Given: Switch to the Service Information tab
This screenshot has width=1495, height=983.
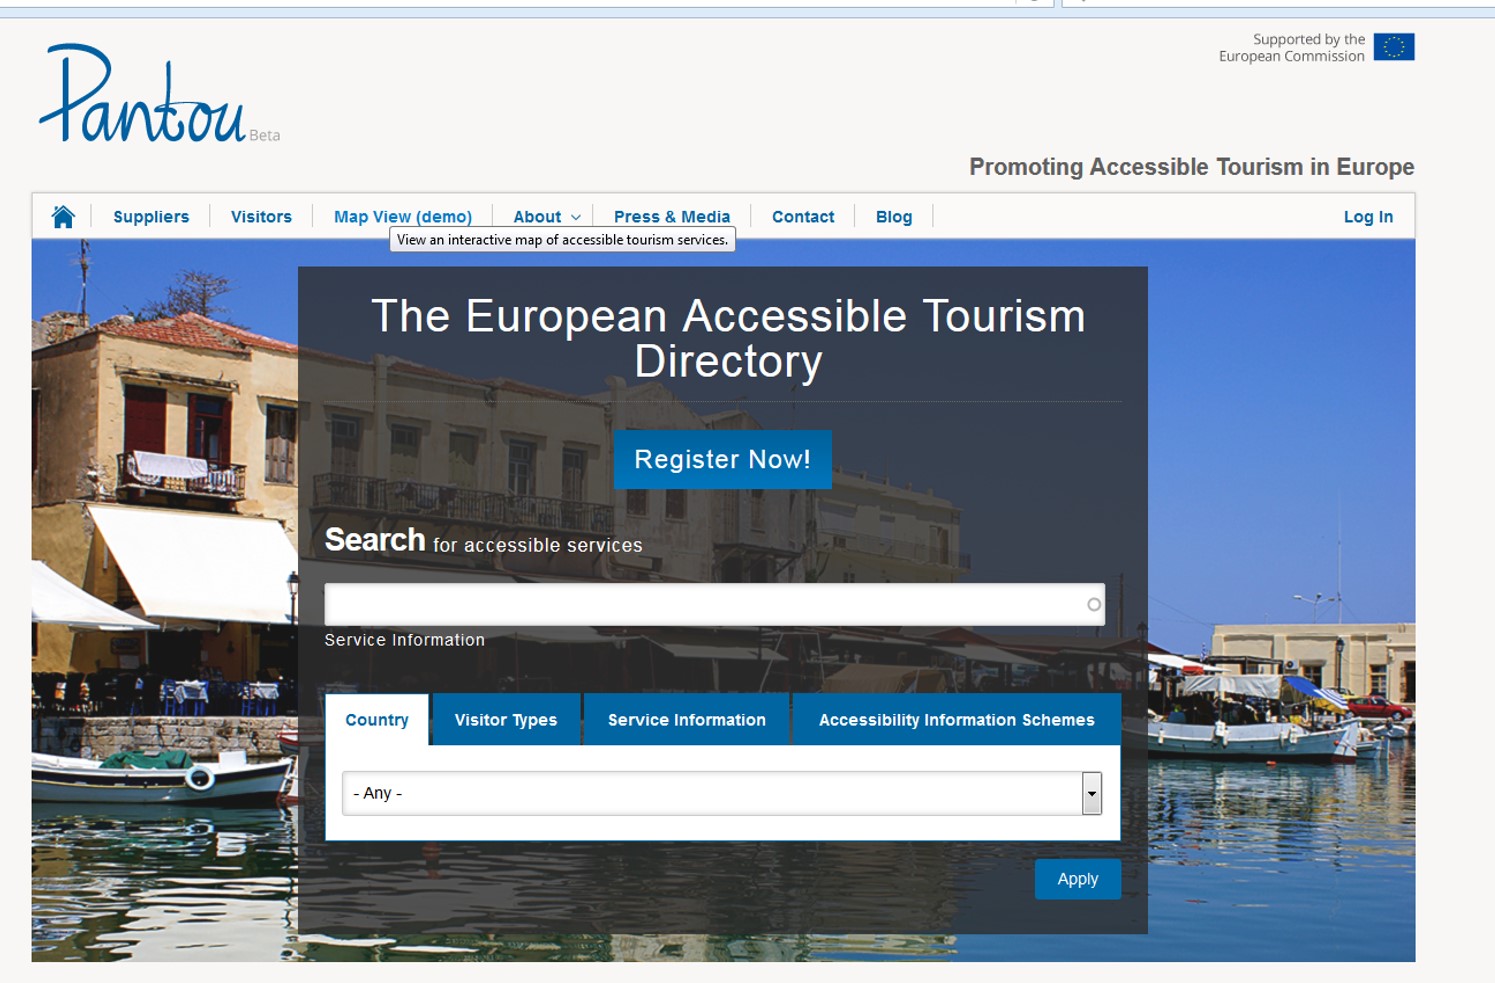Looking at the screenshot, I should point(687,720).
